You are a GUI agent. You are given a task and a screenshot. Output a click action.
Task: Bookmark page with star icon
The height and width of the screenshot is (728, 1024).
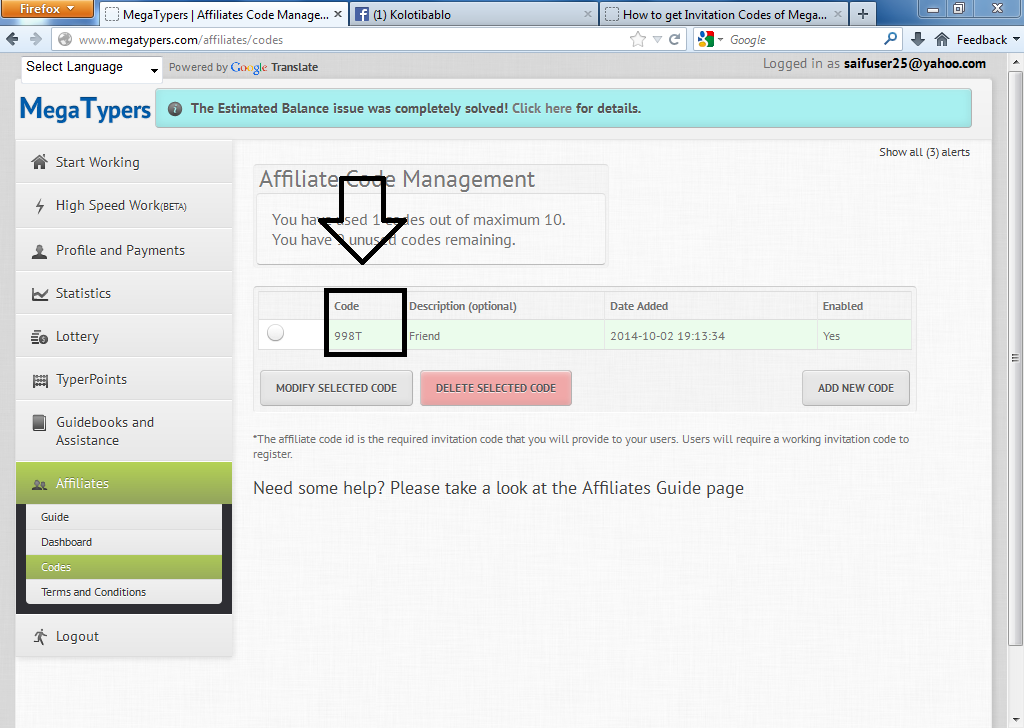pos(637,40)
